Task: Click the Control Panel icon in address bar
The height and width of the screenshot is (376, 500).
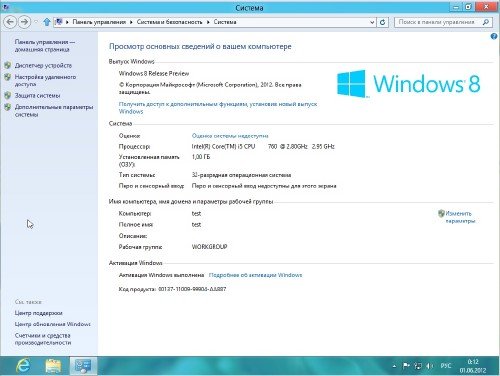Action: click(59, 22)
